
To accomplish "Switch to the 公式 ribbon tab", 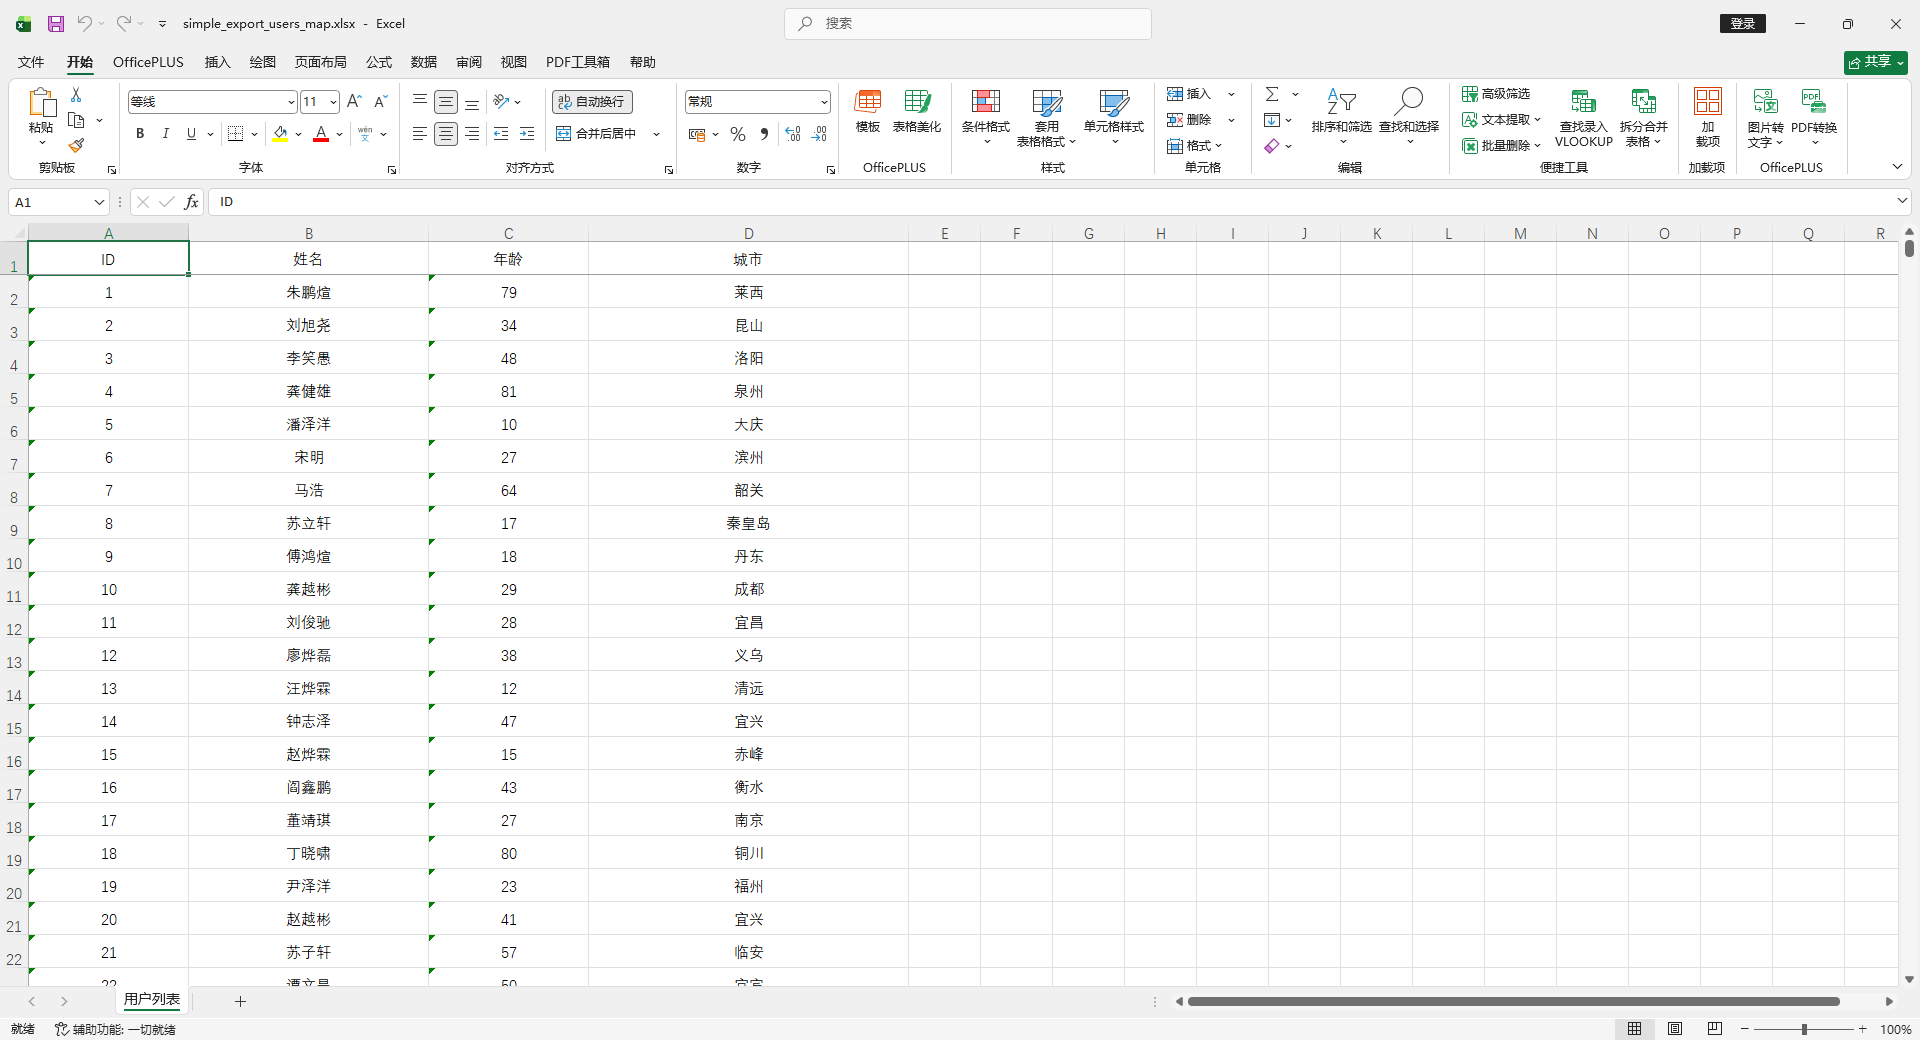I will (x=379, y=62).
